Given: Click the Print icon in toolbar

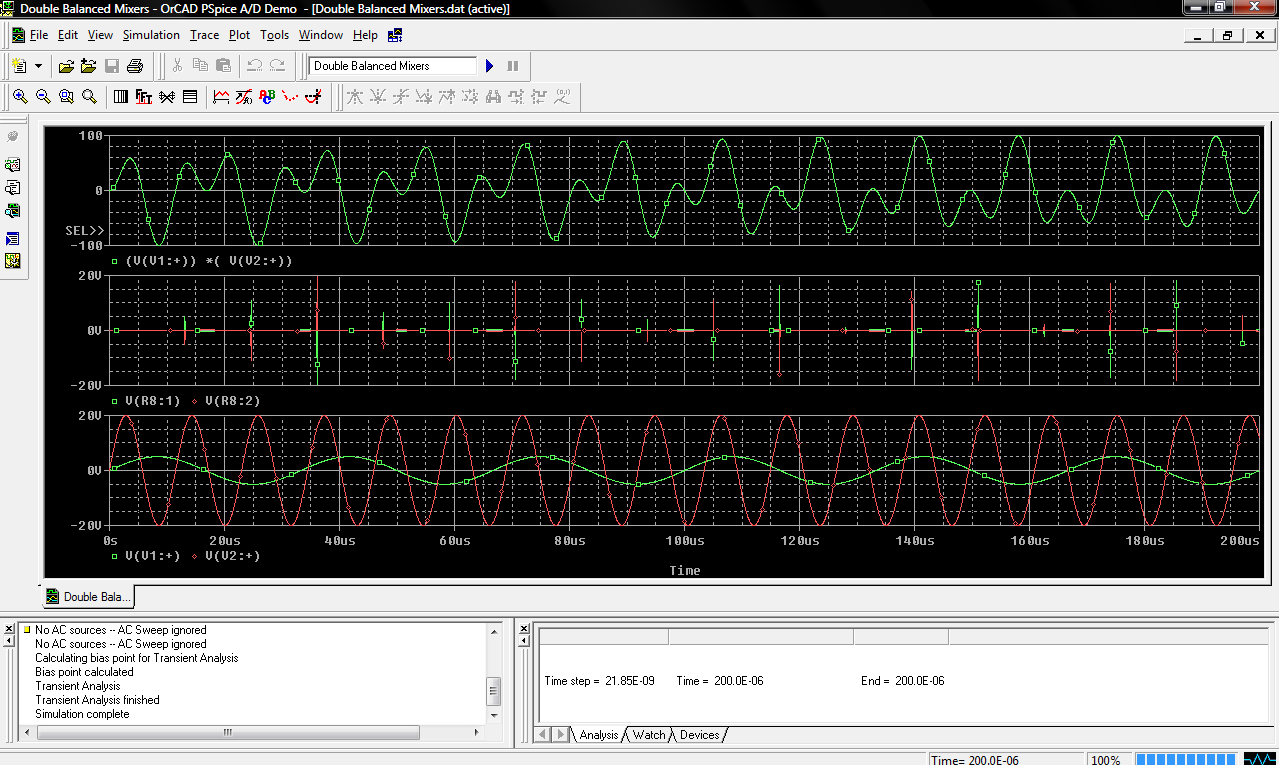Looking at the screenshot, I should (135, 66).
